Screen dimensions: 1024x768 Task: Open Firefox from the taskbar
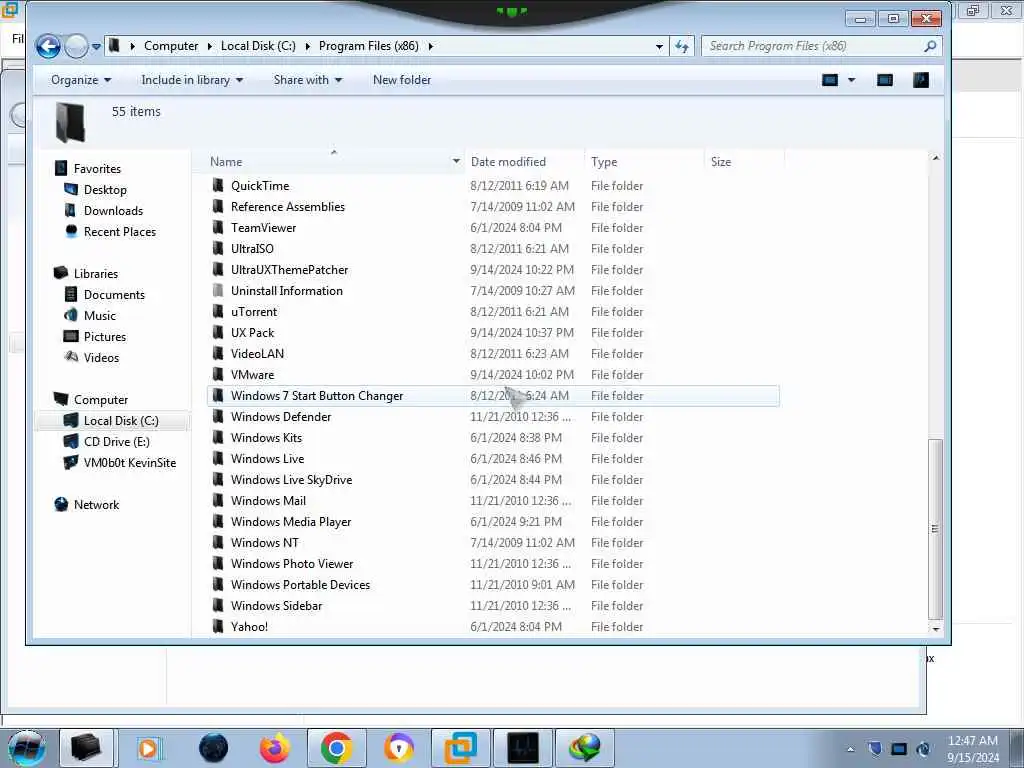tap(275, 748)
